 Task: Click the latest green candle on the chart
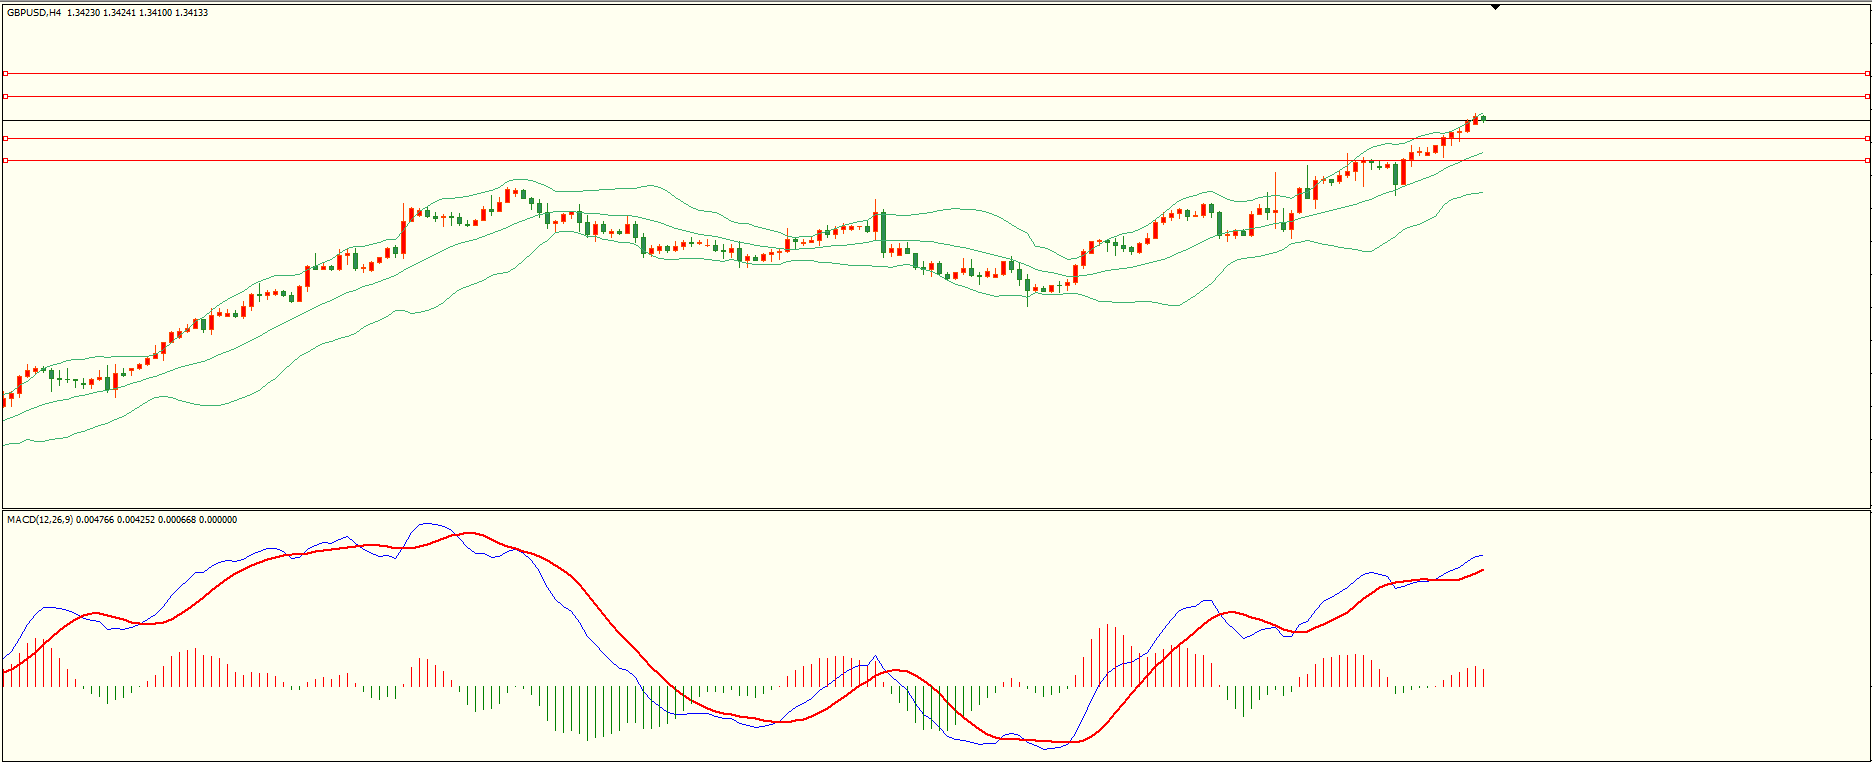[1483, 118]
